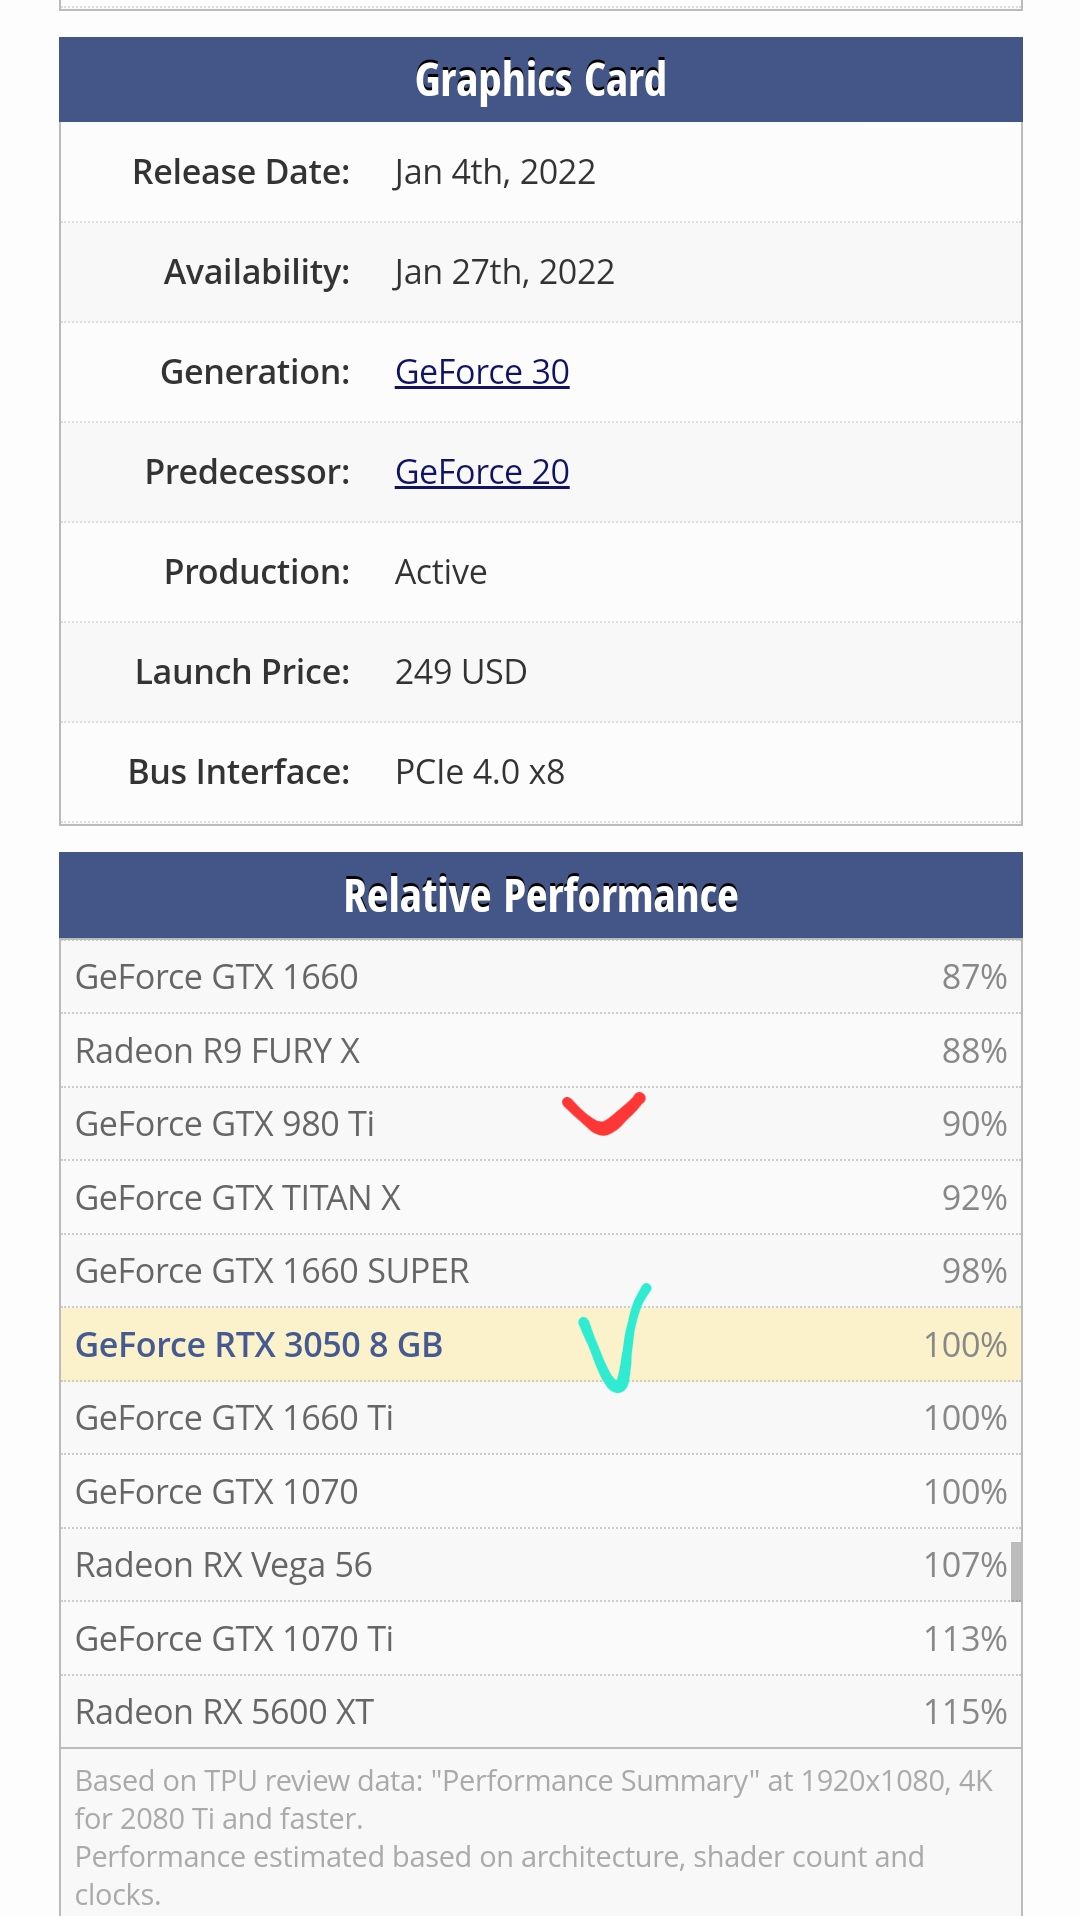Viewport: 1080px width, 1916px height.
Task: Click GeForce GTX TITAN X row
Action: tap(237, 1198)
